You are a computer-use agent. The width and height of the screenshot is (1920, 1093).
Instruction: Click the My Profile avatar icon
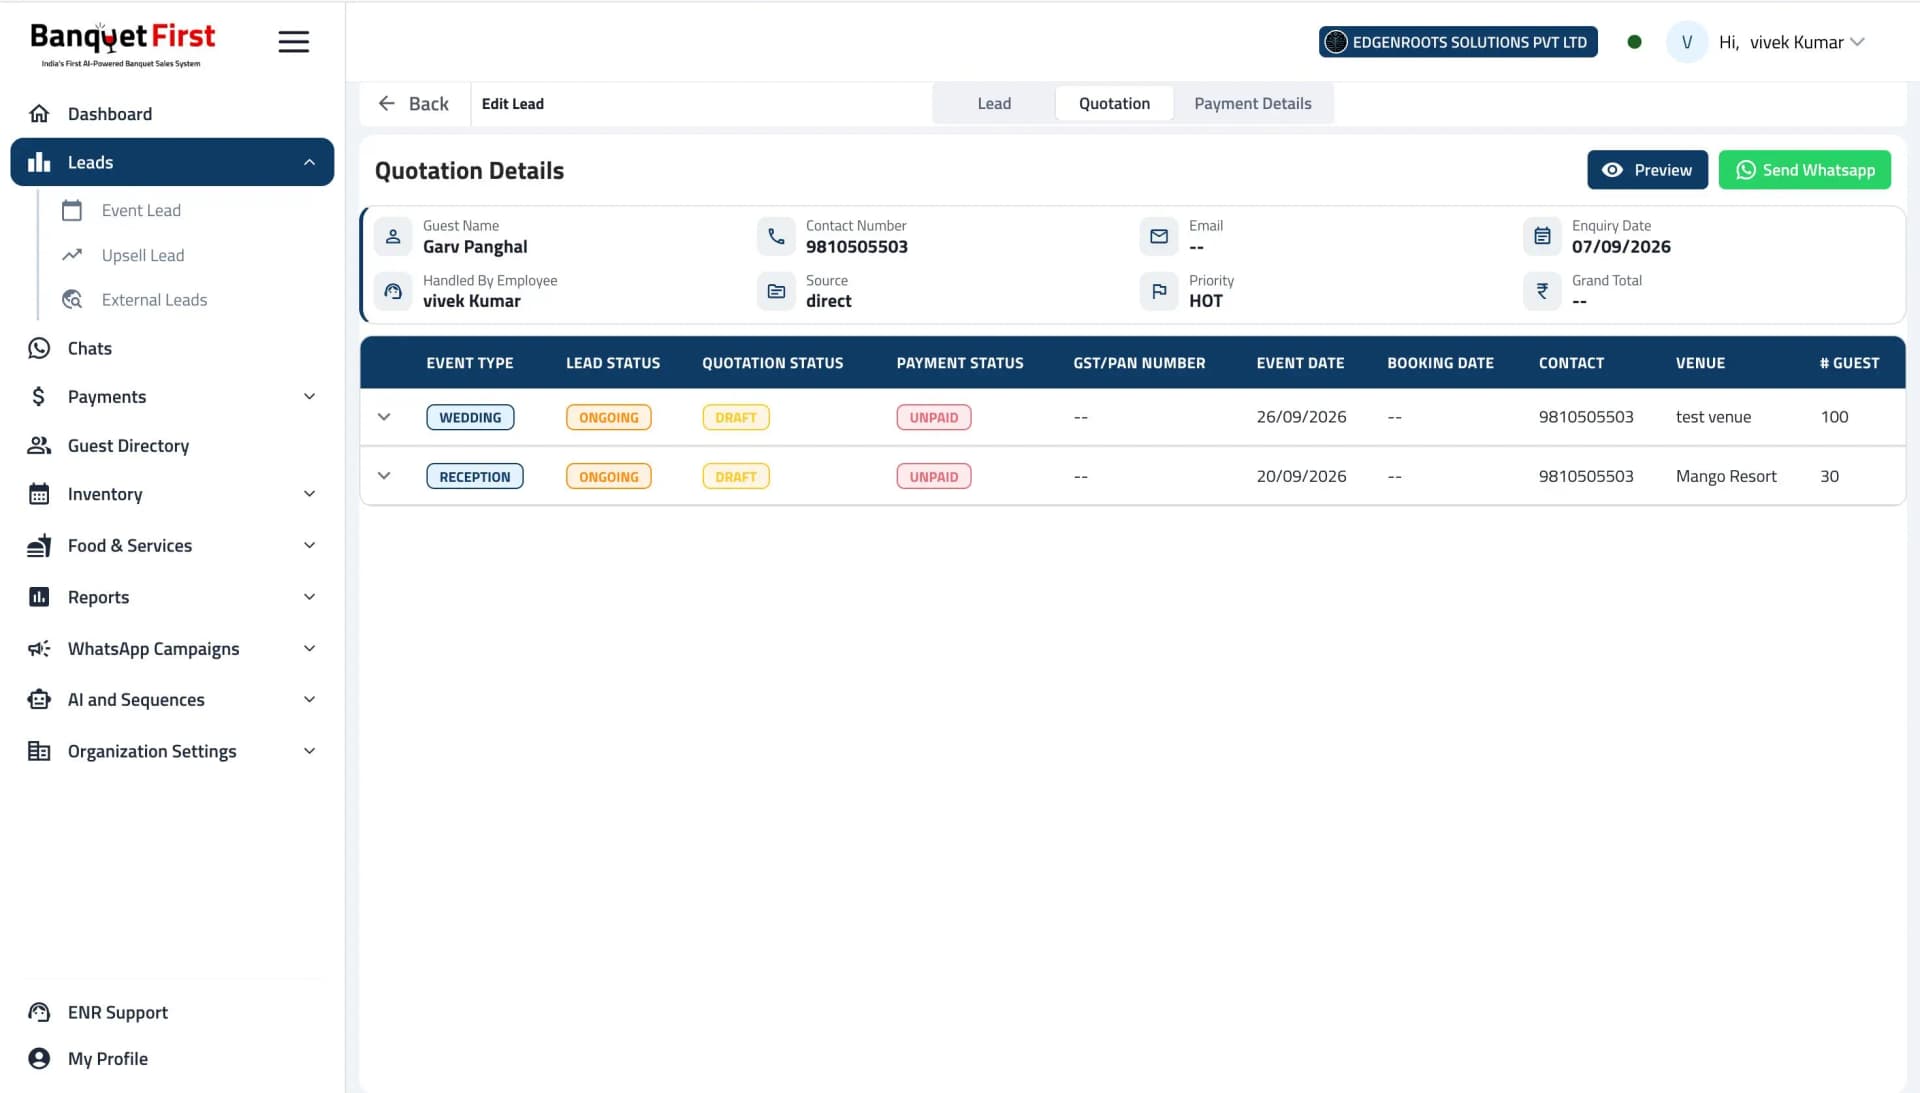point(39,1058)
